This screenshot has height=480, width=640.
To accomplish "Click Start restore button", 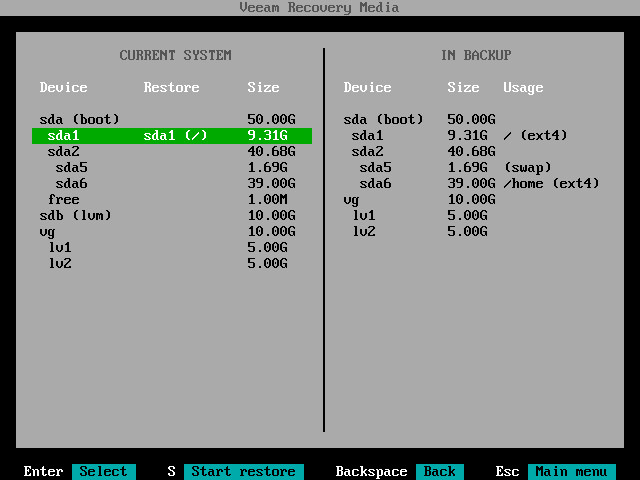I will click(x=244, y=471).
